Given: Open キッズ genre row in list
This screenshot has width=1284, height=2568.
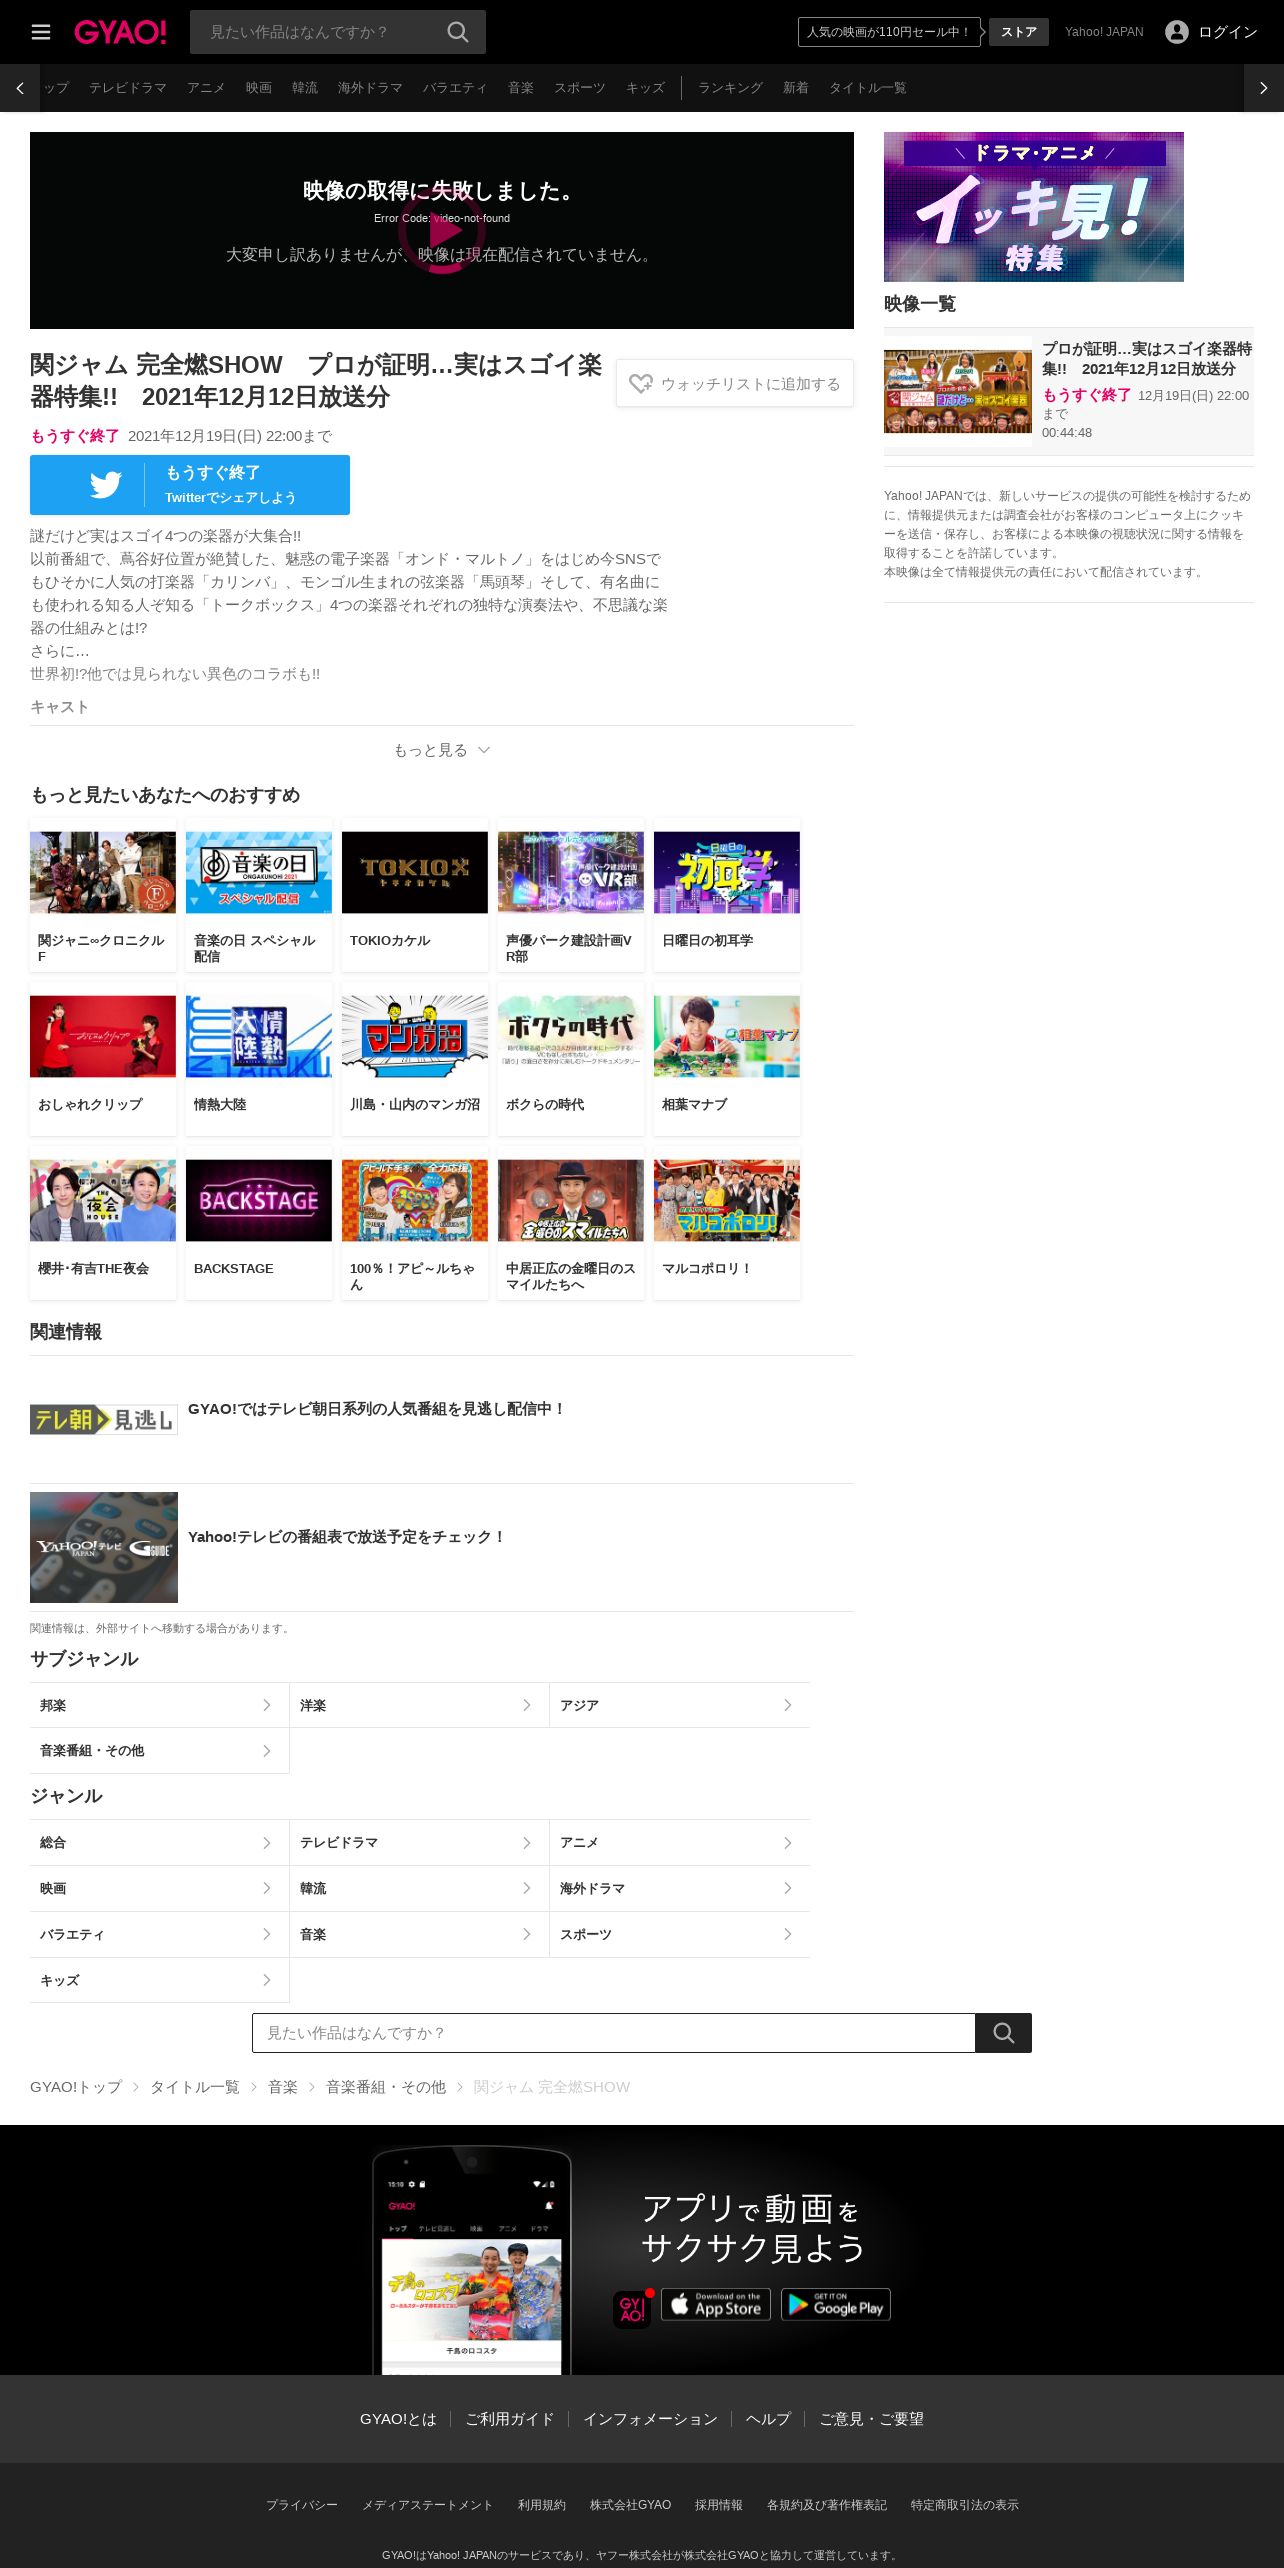Looking at the screenshot, I should [x=160, y=1980].
